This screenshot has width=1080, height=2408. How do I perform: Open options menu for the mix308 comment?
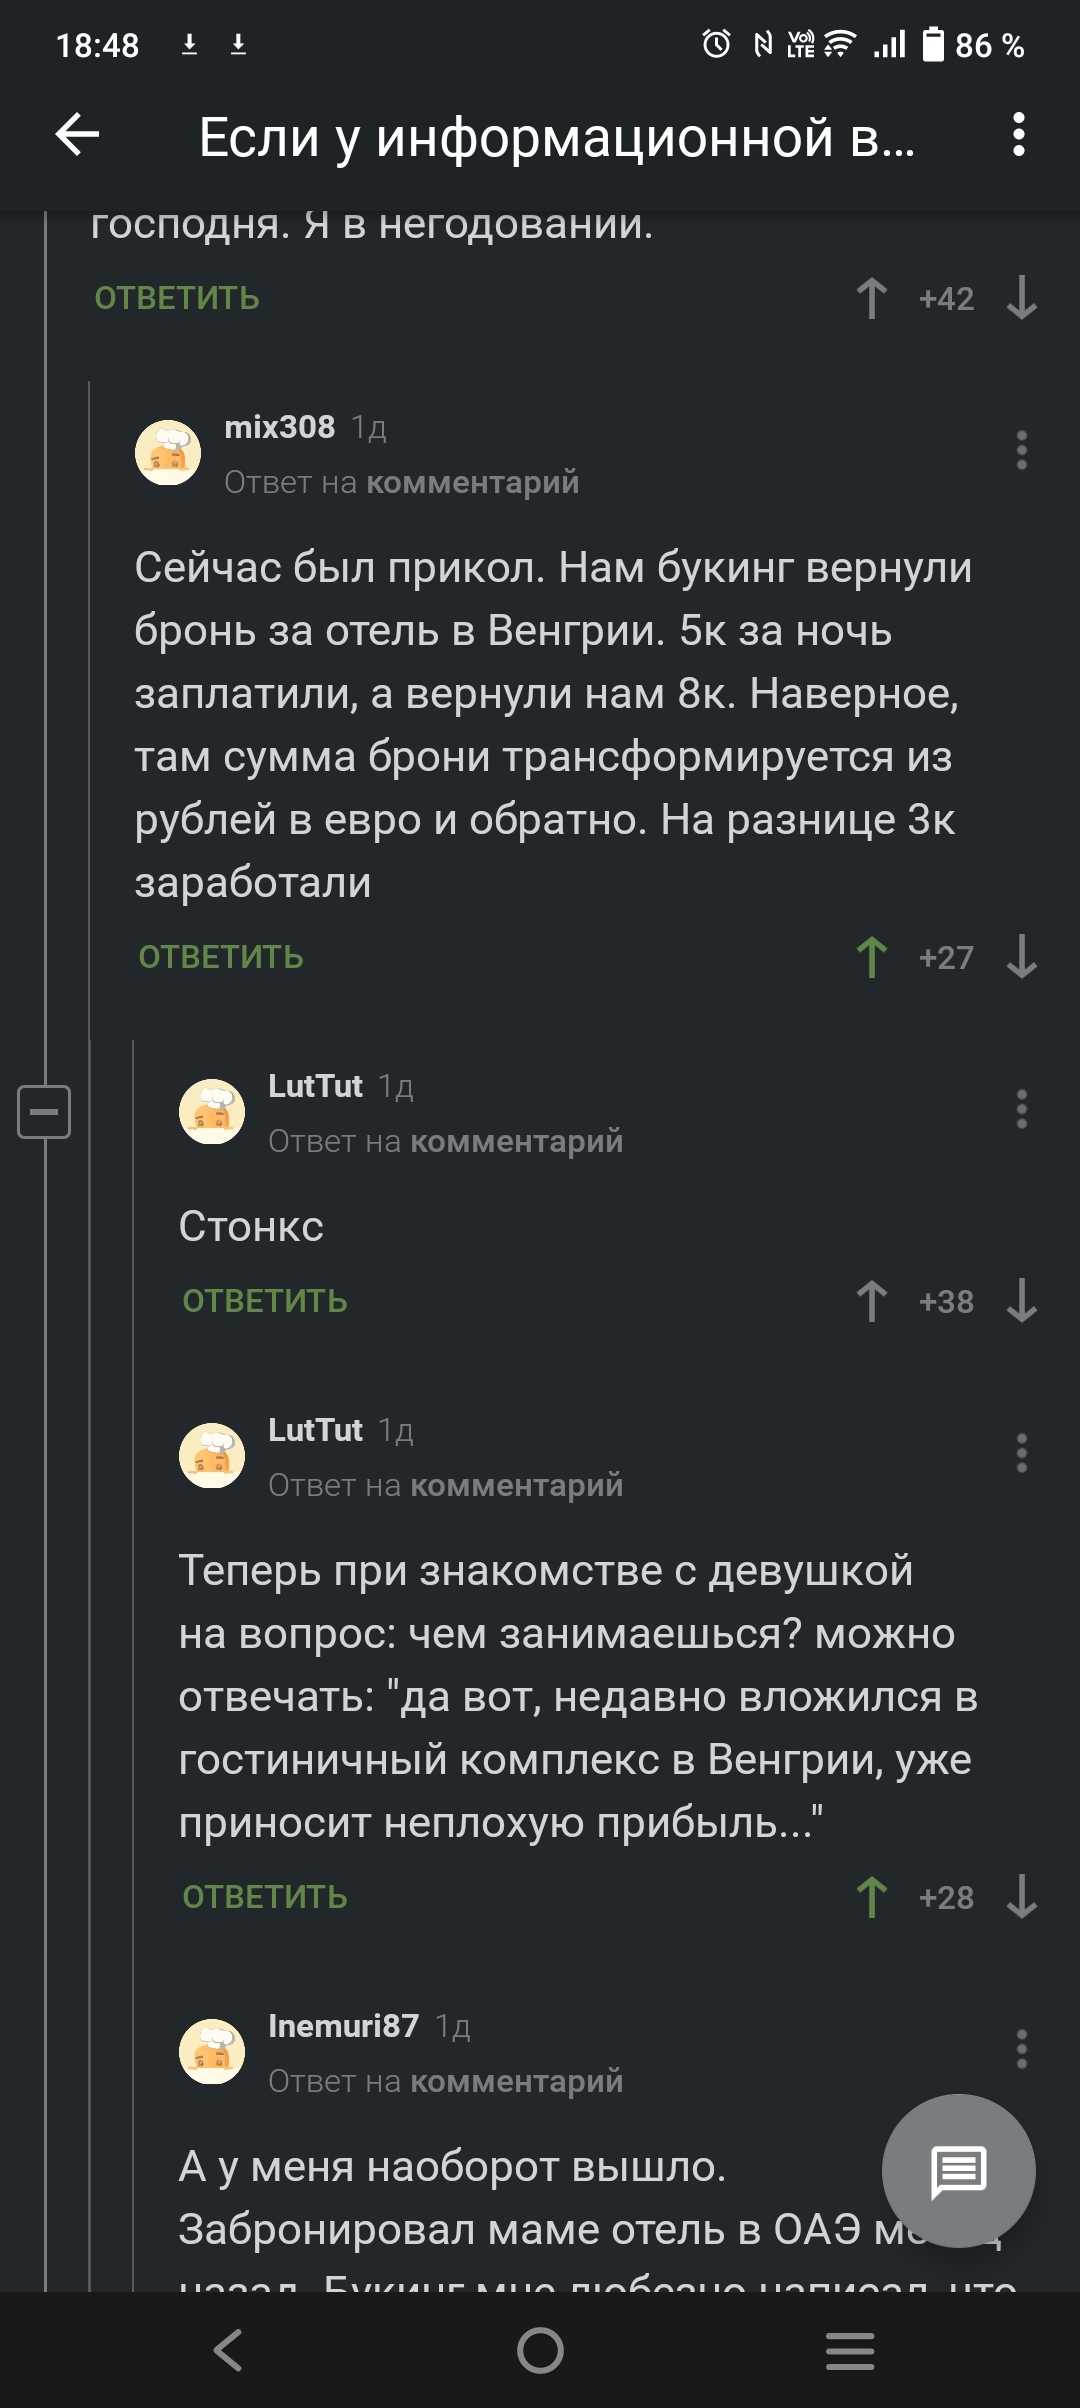(x=1021, y=451)
